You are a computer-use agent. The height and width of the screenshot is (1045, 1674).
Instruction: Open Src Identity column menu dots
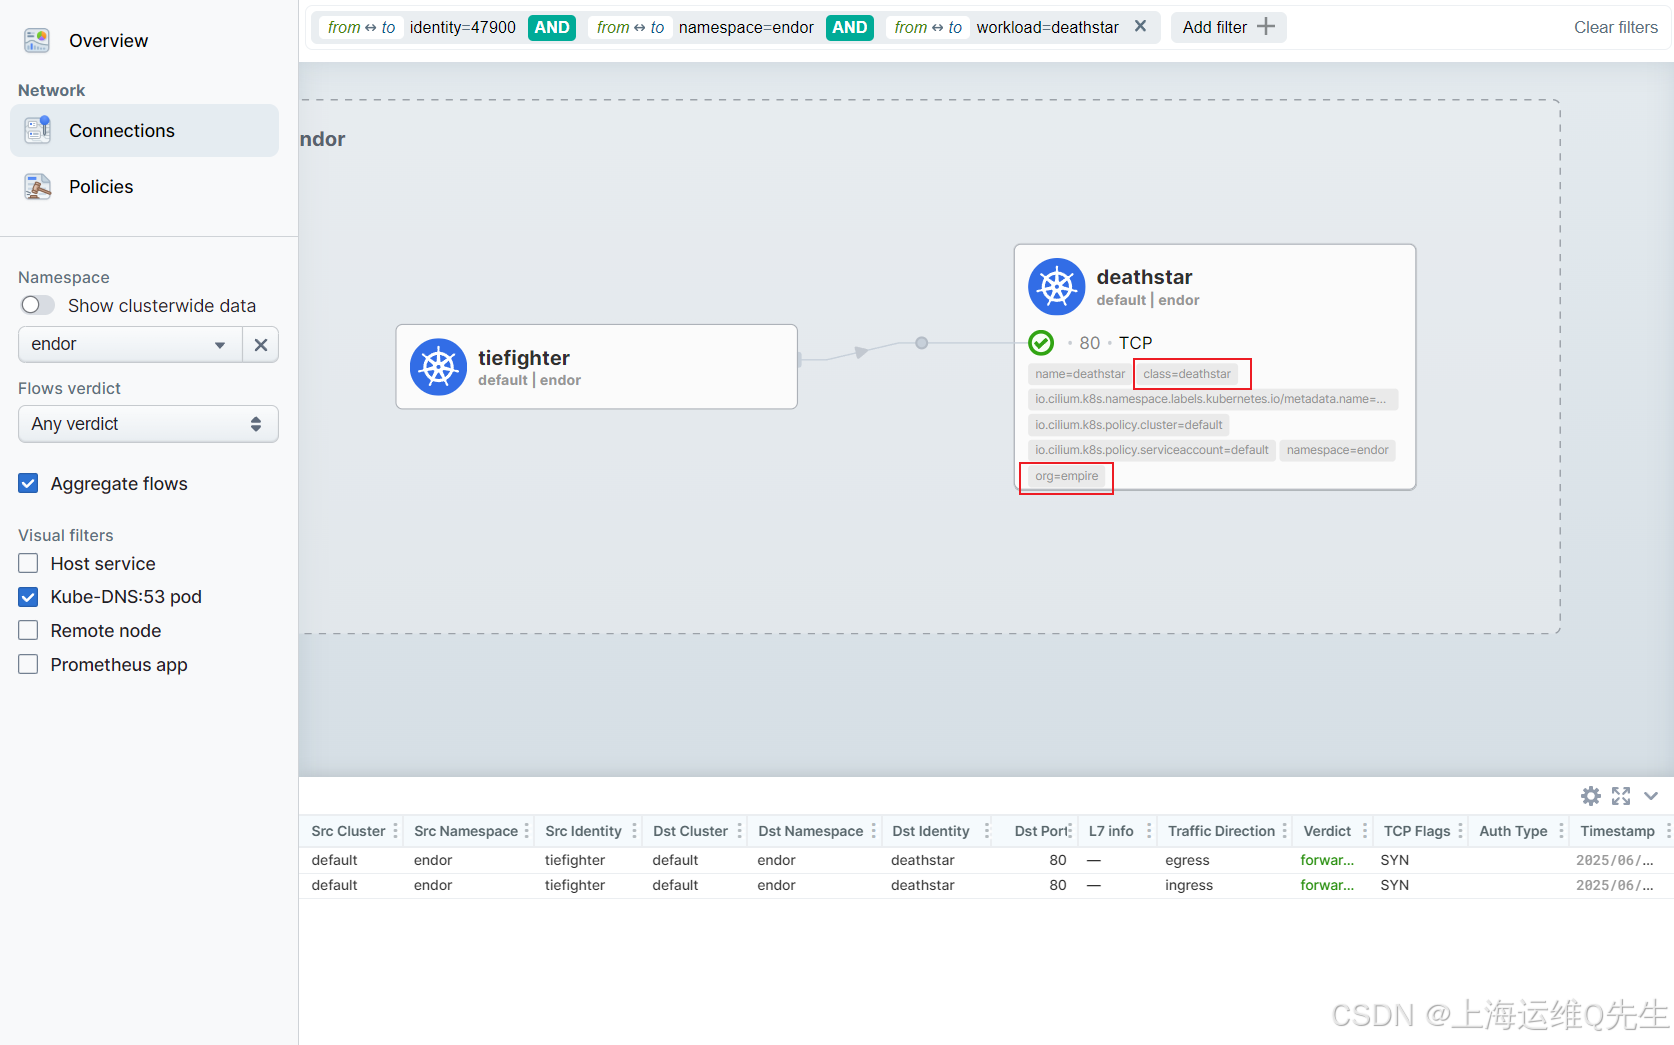click(634, 831)
